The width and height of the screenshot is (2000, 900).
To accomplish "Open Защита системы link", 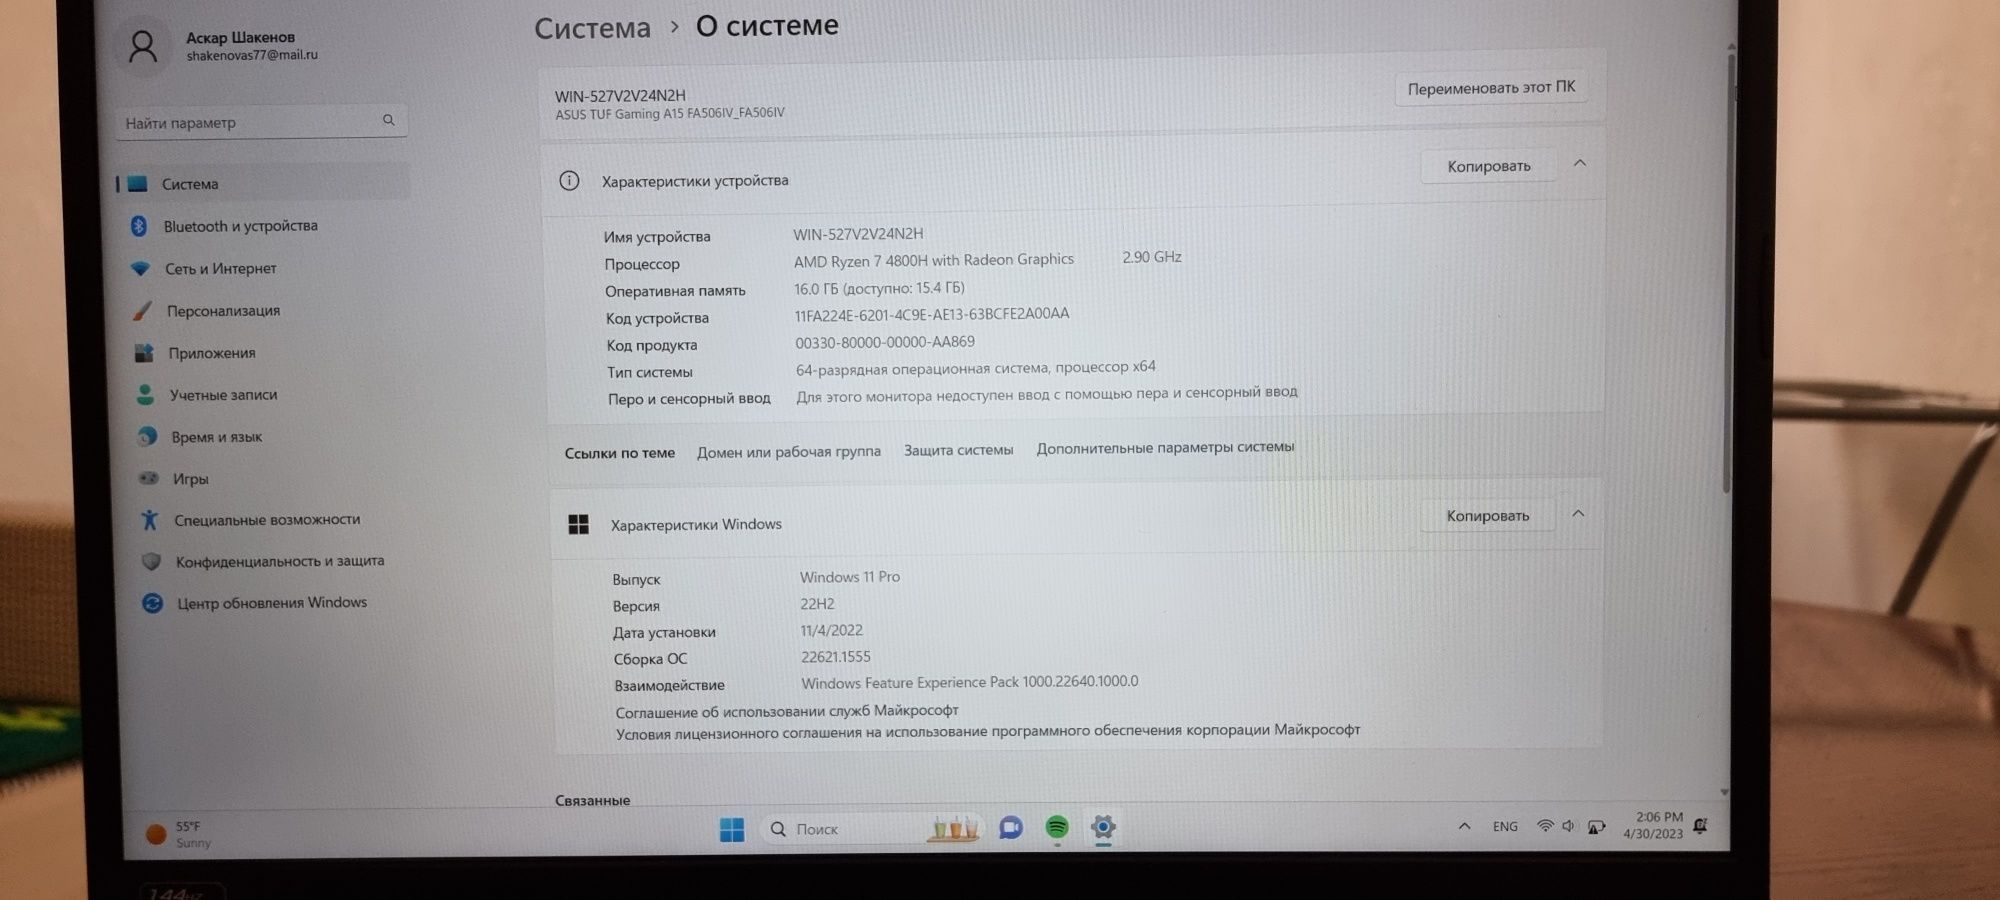I will (958, 450).
